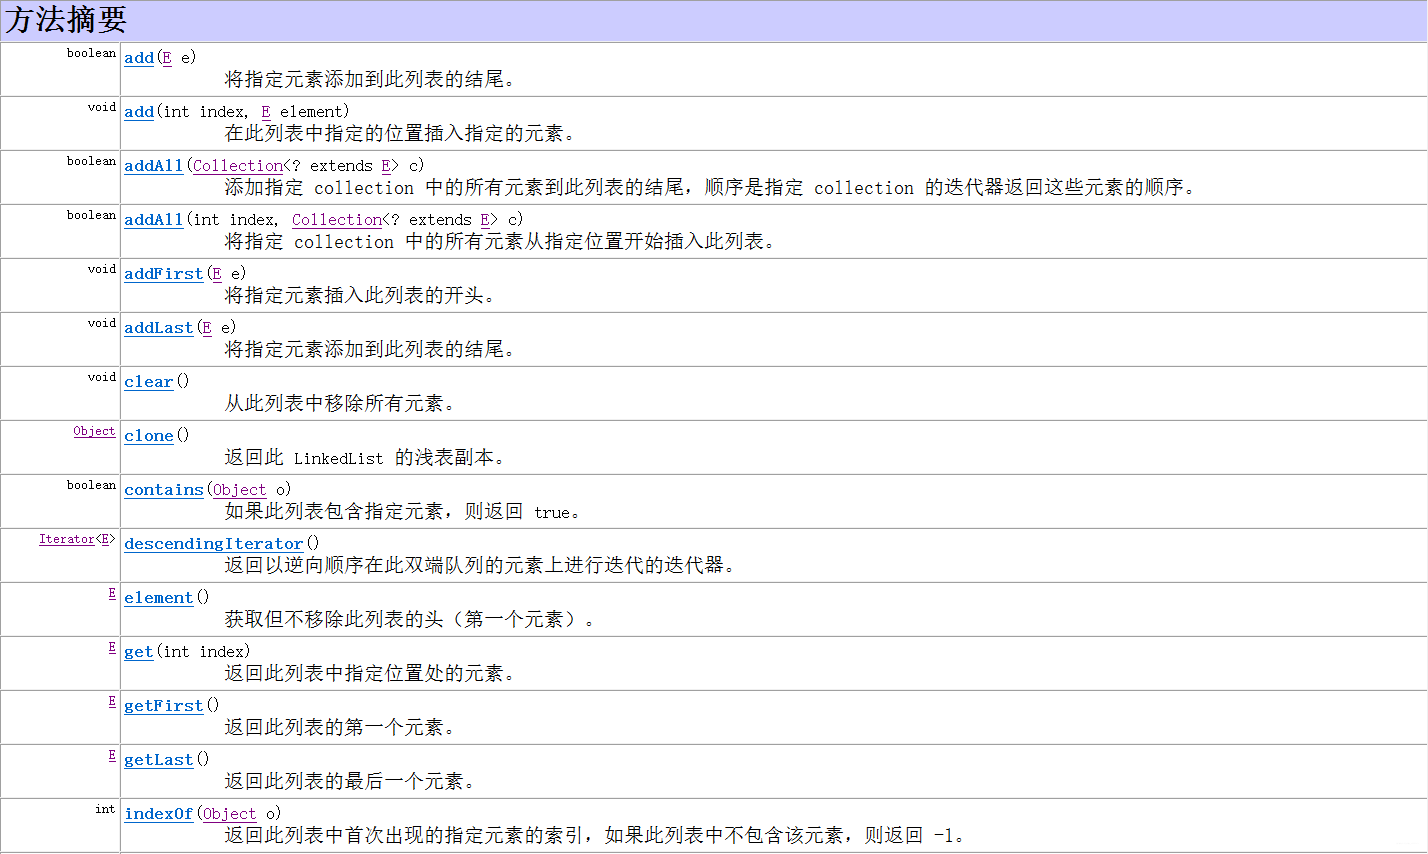
Task: Click E return type of get(int index)
Action: click(112, 647)
